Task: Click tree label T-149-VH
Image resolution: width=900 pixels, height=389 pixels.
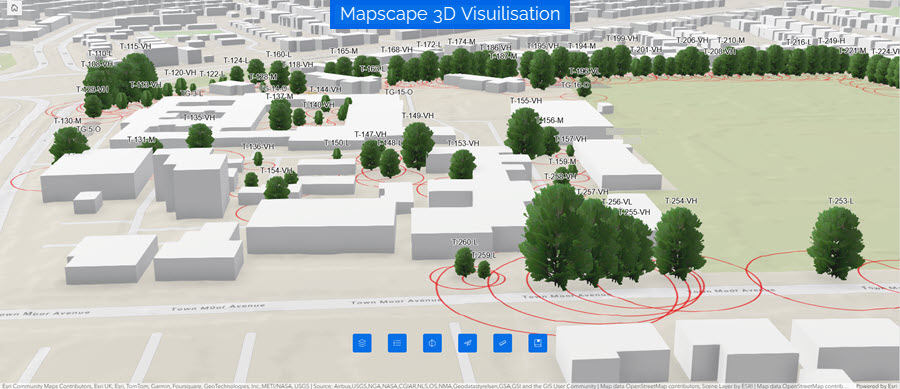Action: tap(418, 116)
